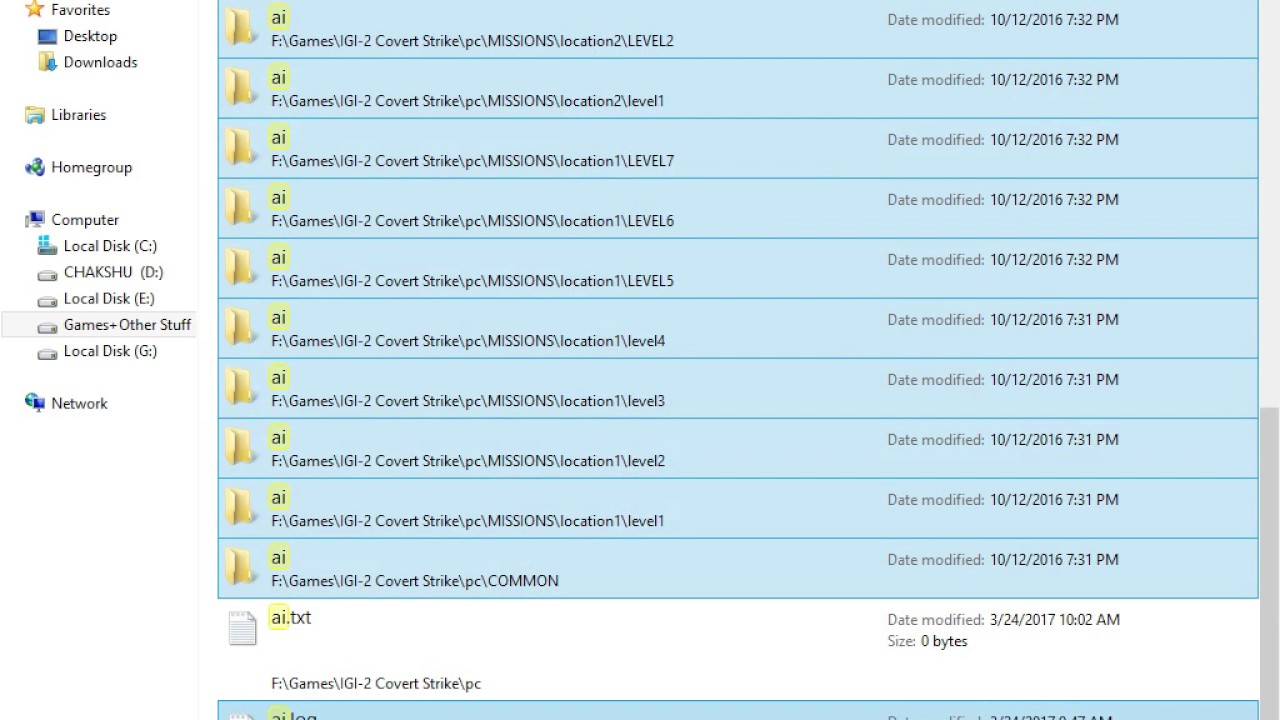Click folder icon for location1\LEVEL6 ai
This screenshot has width=1280, height=720.
(x=240, y=207)
